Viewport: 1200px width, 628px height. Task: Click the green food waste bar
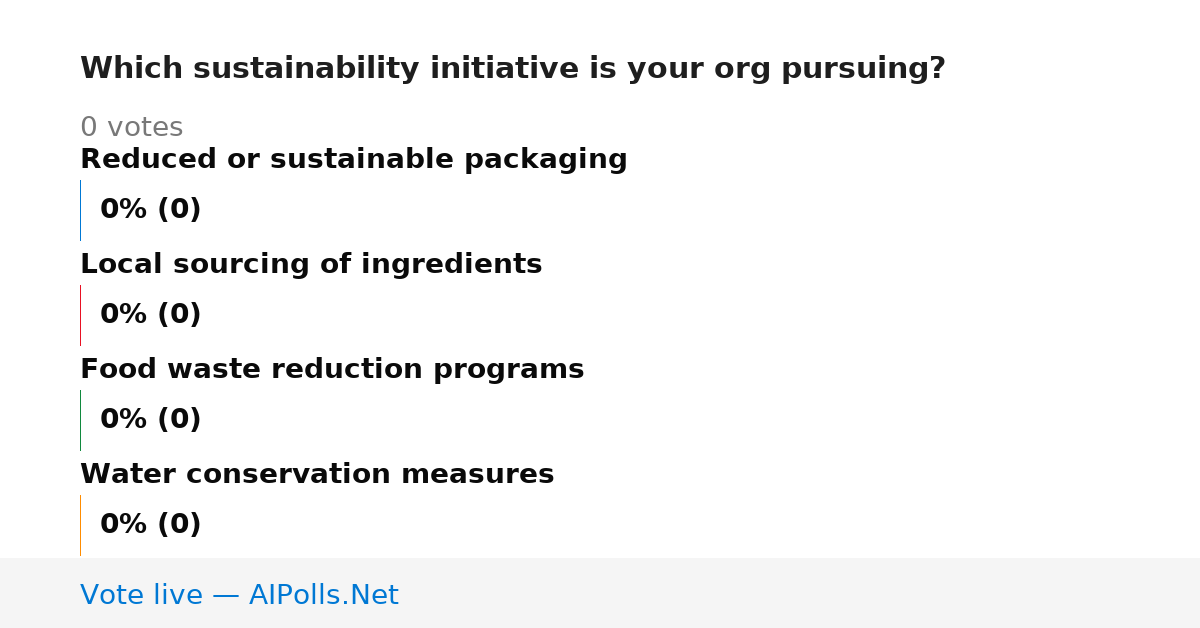[80, 420]
